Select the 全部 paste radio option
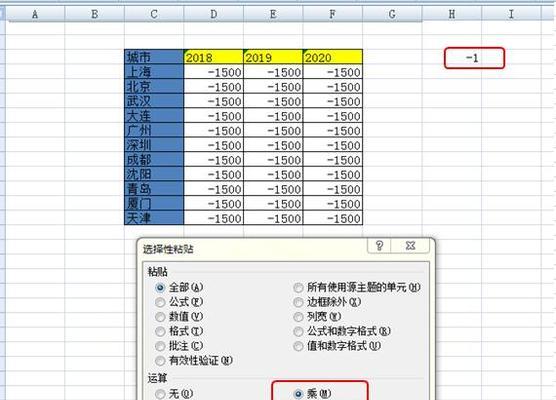 [x=160, y=288]
